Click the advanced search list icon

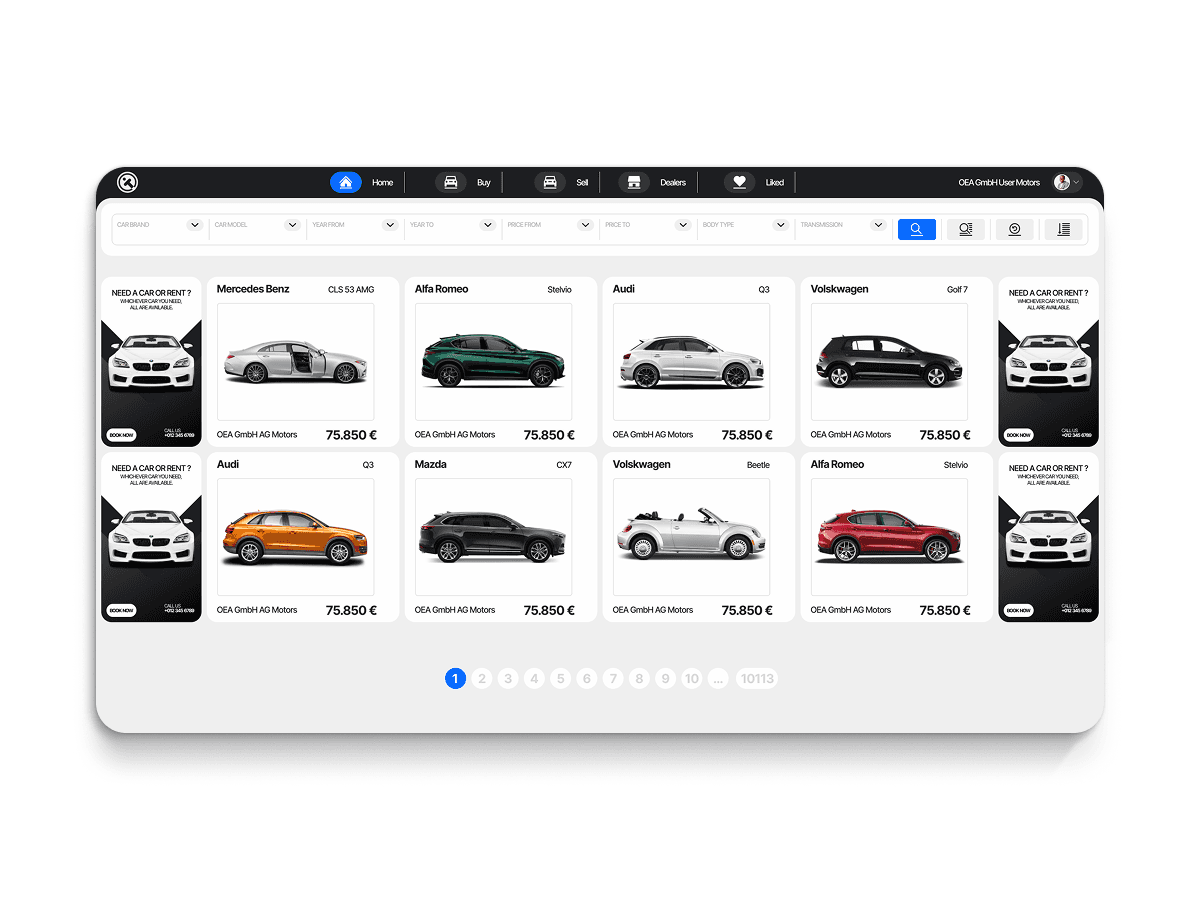(966, 229)
